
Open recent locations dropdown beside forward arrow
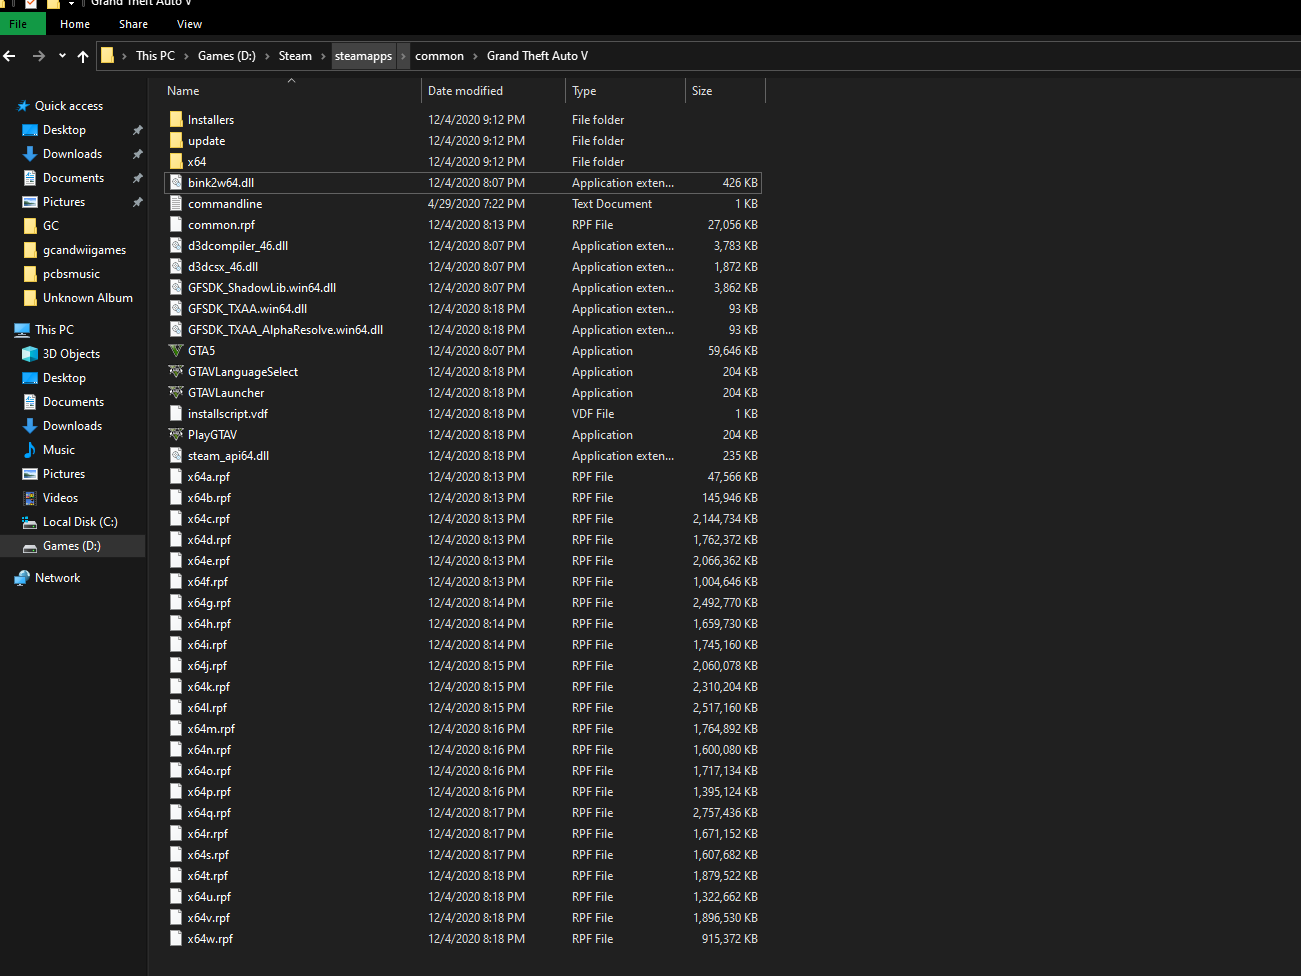[x=62, y=56]
